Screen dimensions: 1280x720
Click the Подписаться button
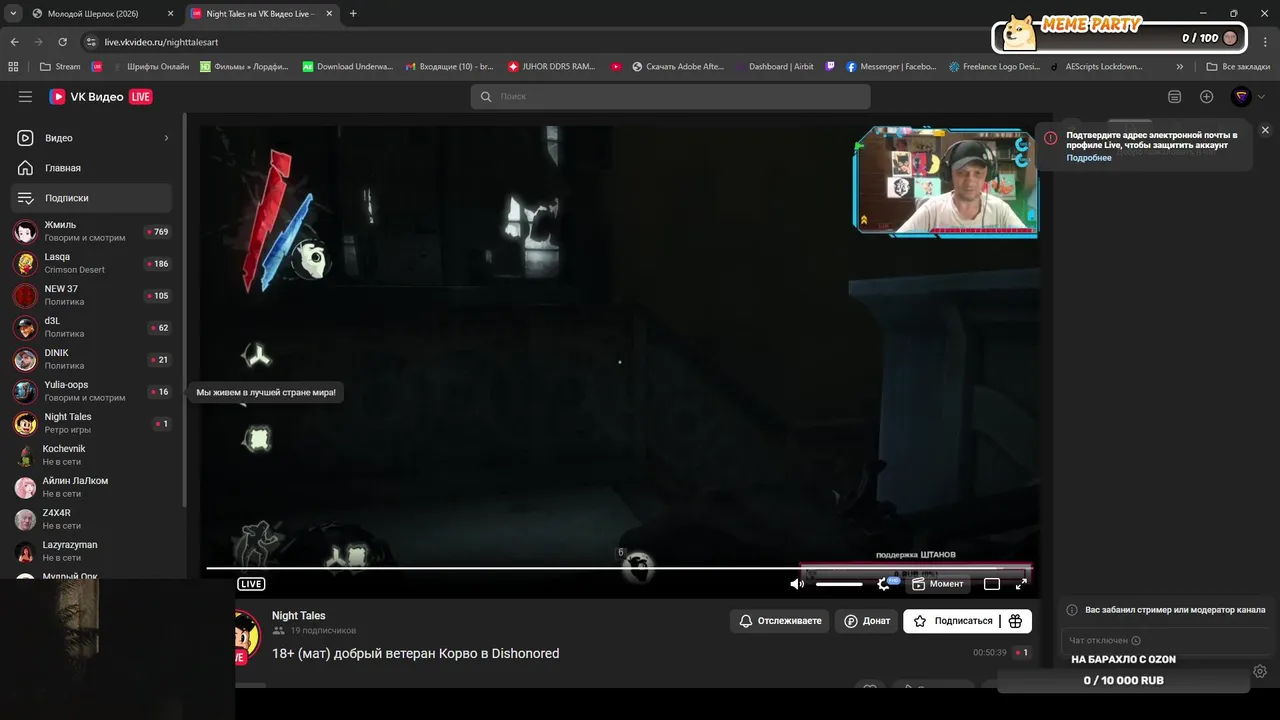952,621
